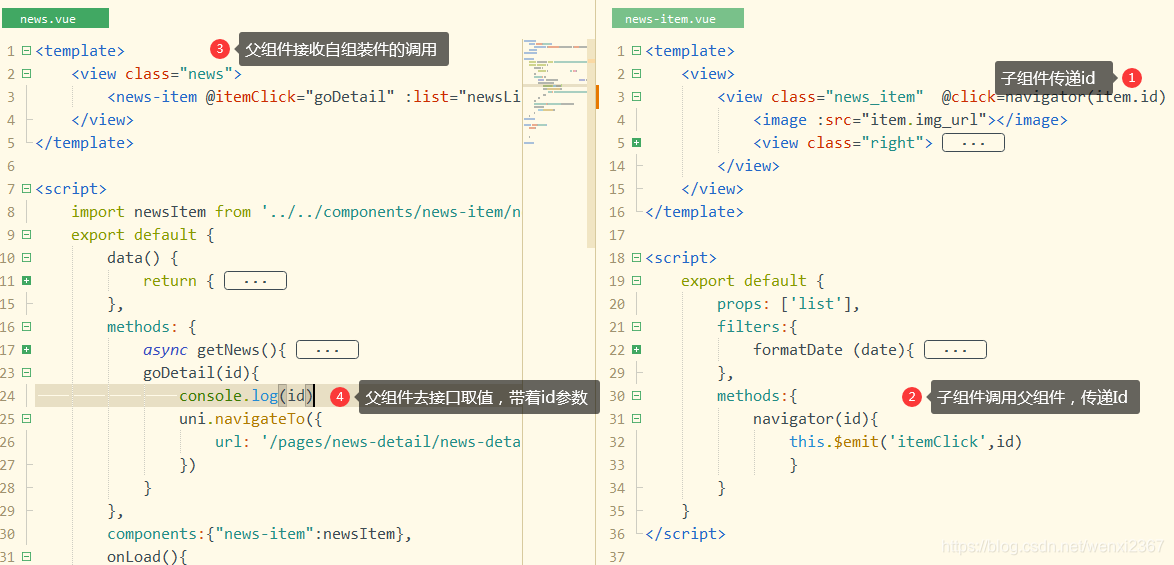
Task: Expand the folded return block marker
Action: 26,281
